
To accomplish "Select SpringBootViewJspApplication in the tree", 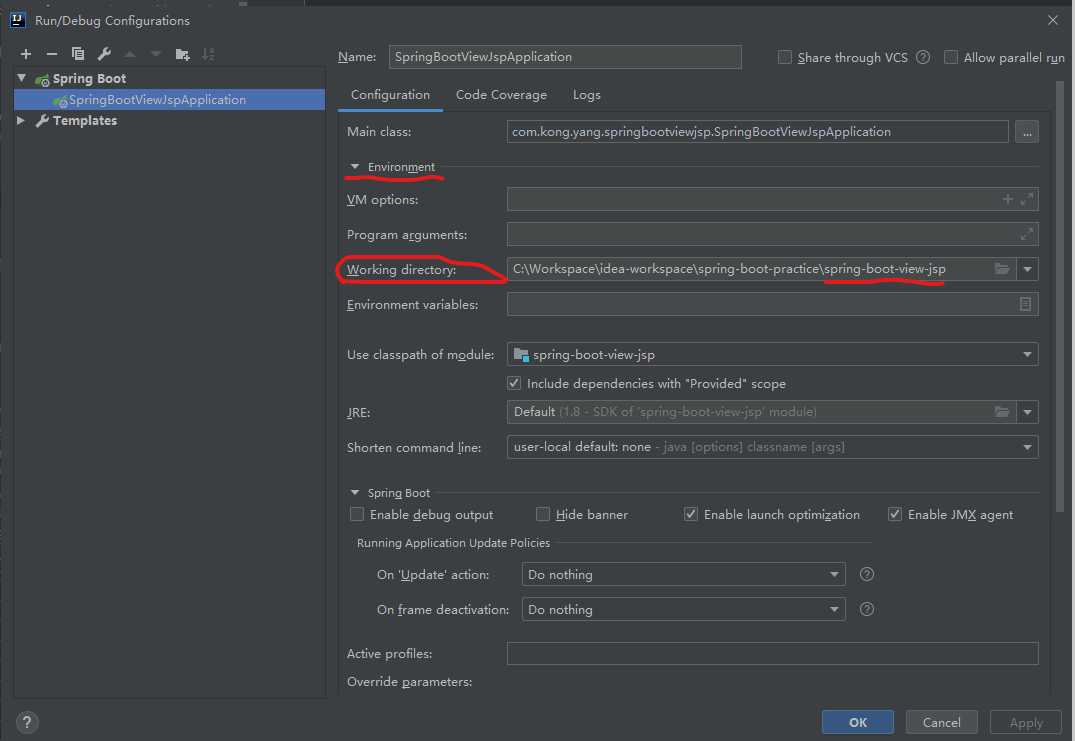I will pos(169,99).
